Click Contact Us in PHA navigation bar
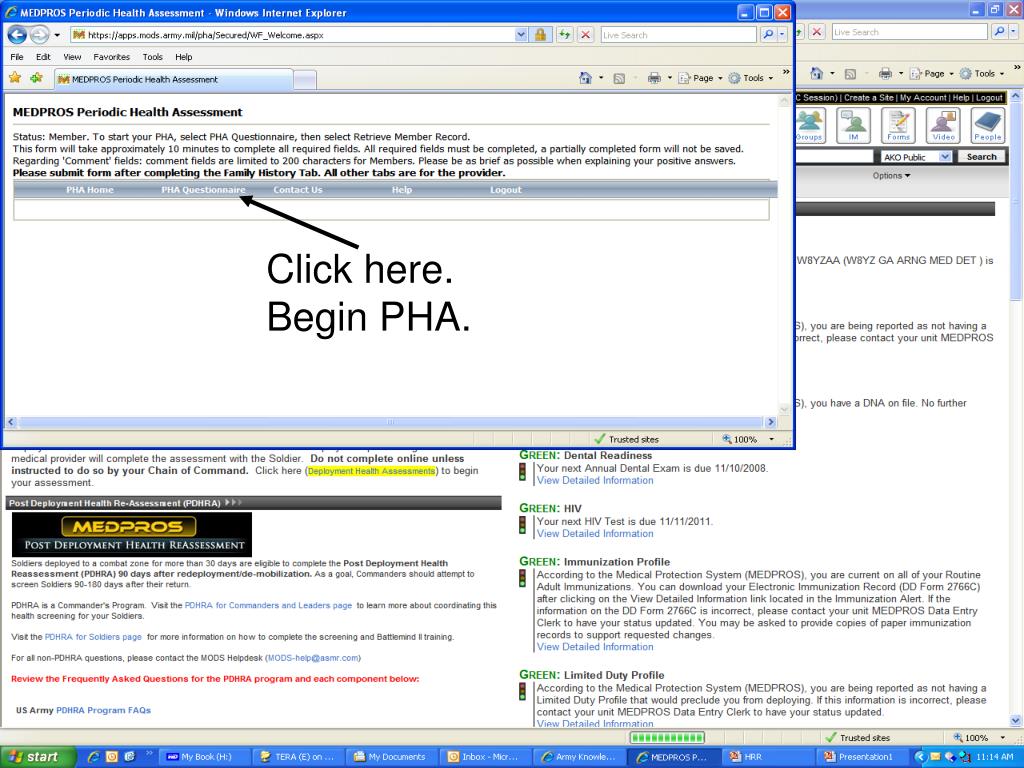Image resolution: width=1024 pixels, height=768 pixels. [x=298, y=190]
